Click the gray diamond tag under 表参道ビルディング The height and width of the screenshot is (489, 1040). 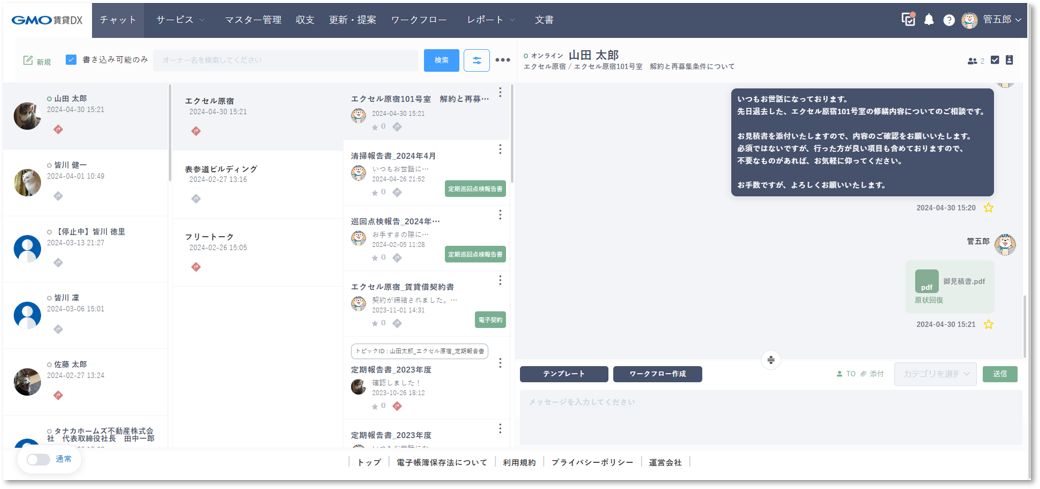[x=196, y=198]
